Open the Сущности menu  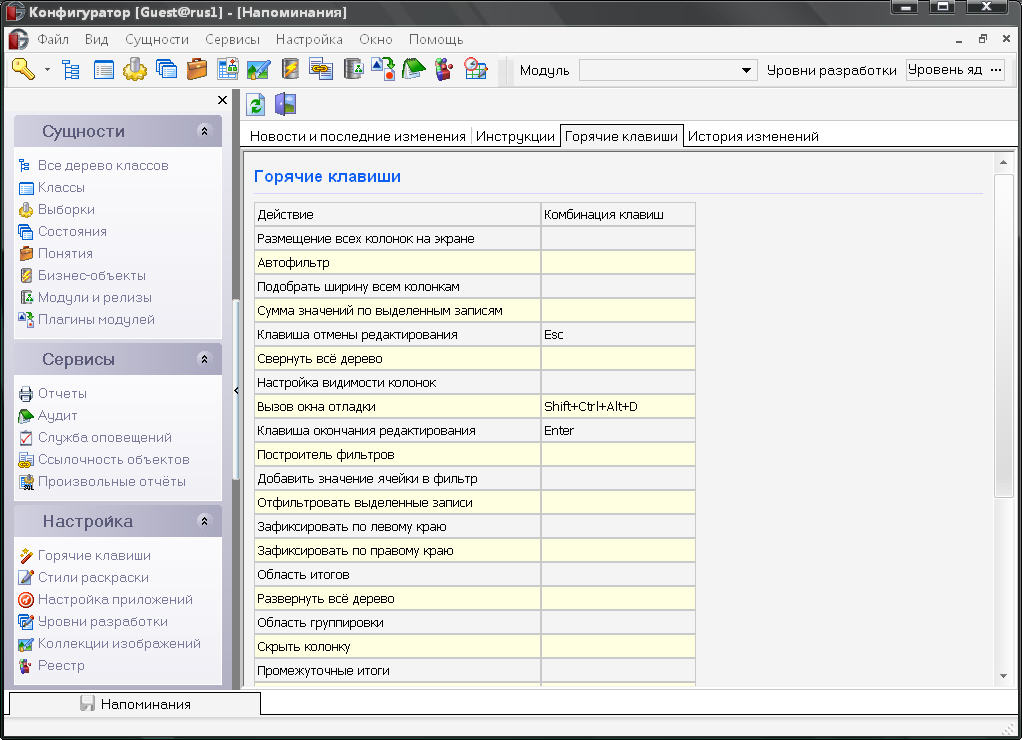click(x=157, y=39)
